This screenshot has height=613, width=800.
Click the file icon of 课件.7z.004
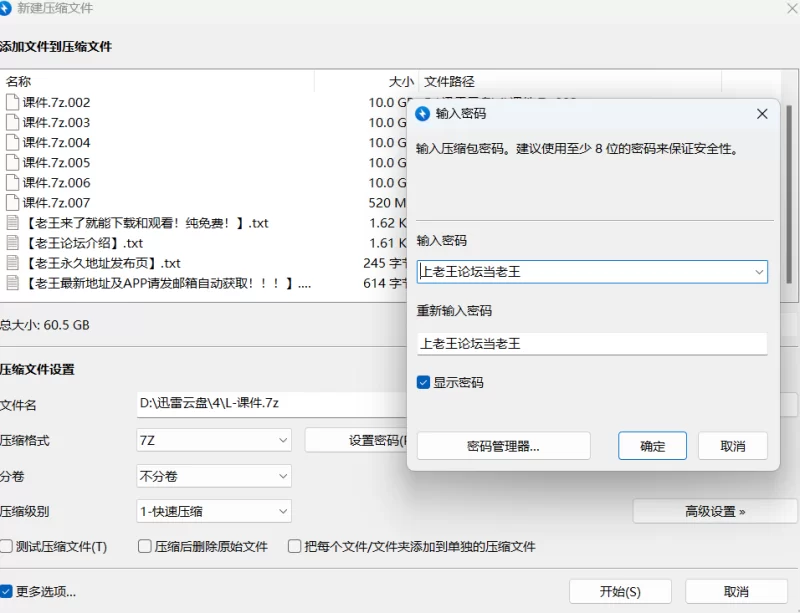tap(12, 142)
